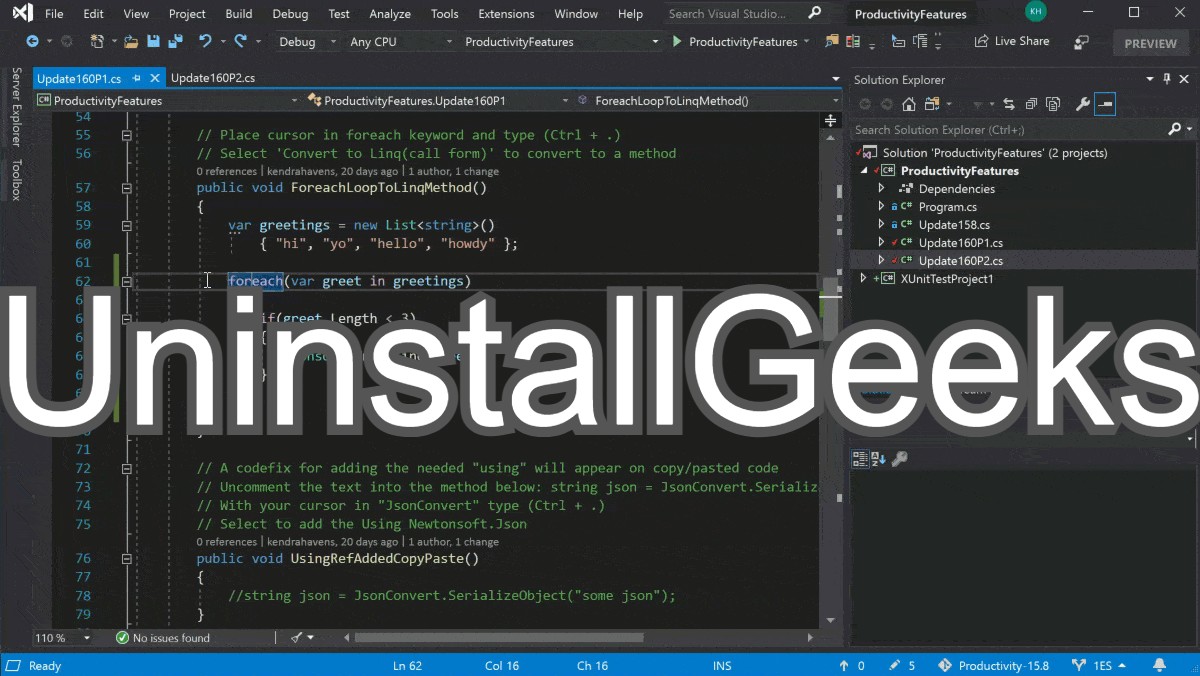Viewport: 1200px width, 676px height.
Task: Collapse the UsingRefAddedCopyPaste method outline on line 76
Action: pos(127,559)
